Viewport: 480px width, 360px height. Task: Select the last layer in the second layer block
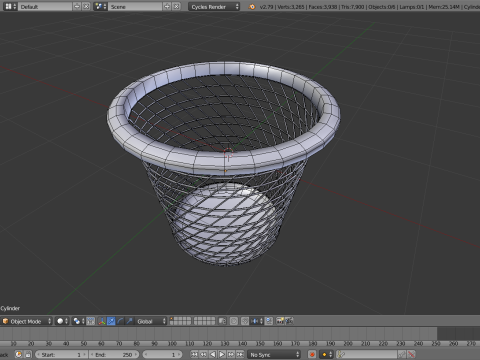(x=213, y=323)
